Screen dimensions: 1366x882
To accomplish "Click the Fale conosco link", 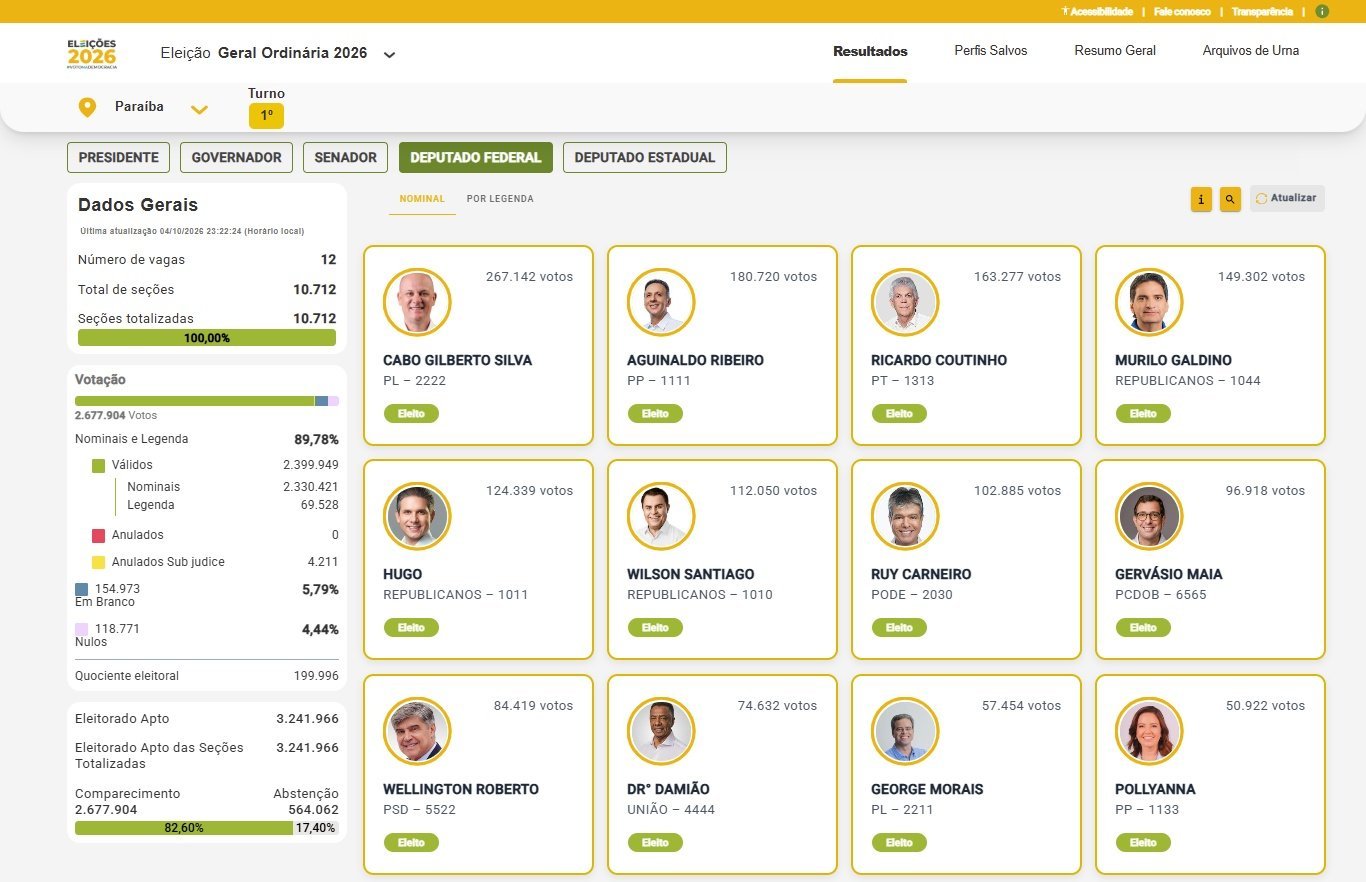I will 1182,12.
